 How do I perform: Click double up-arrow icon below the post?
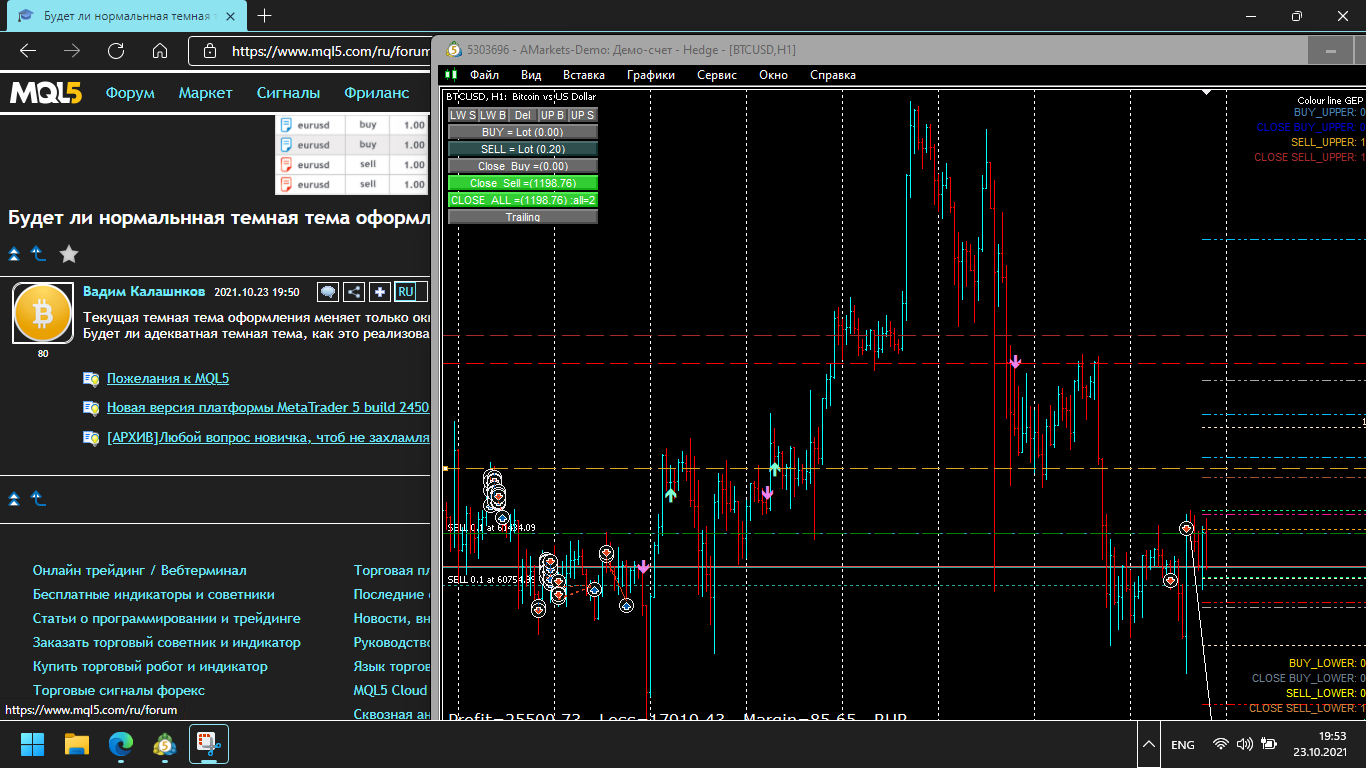(14, 498)
